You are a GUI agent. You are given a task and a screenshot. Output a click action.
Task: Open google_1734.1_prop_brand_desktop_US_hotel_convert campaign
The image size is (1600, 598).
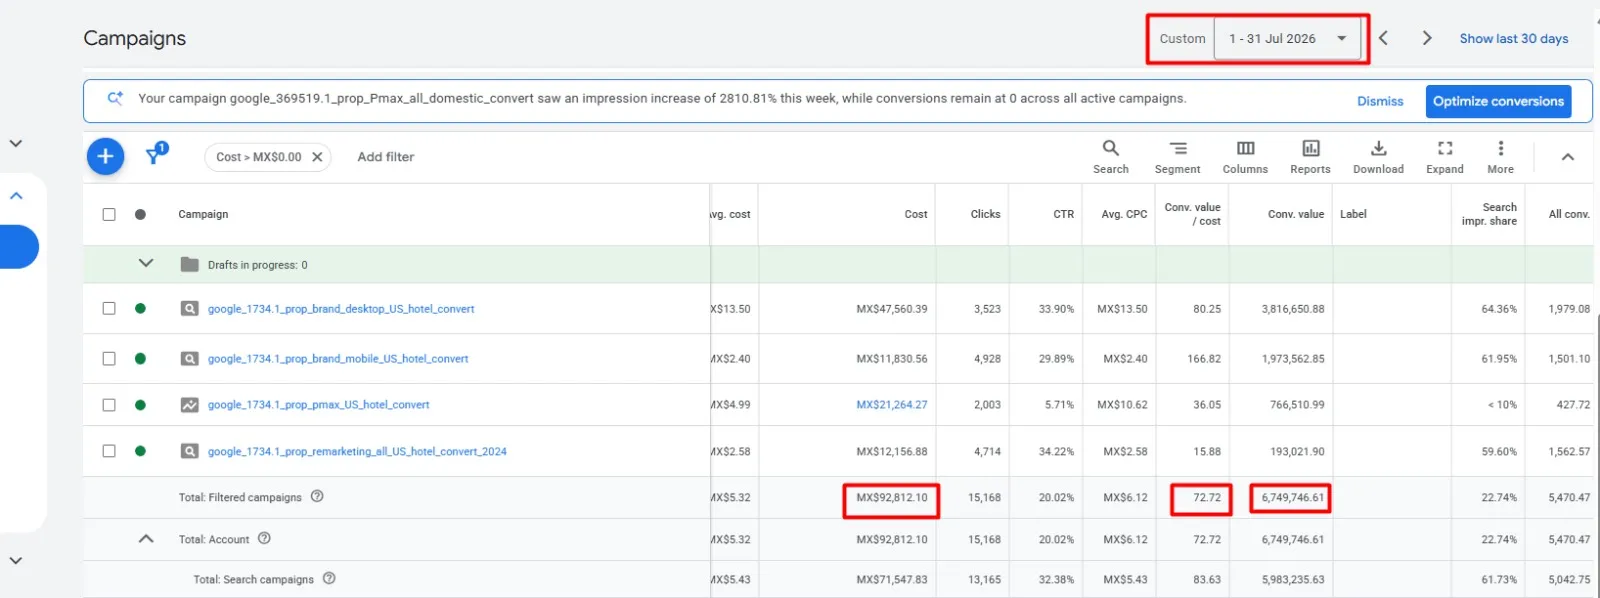coord(341,309)
